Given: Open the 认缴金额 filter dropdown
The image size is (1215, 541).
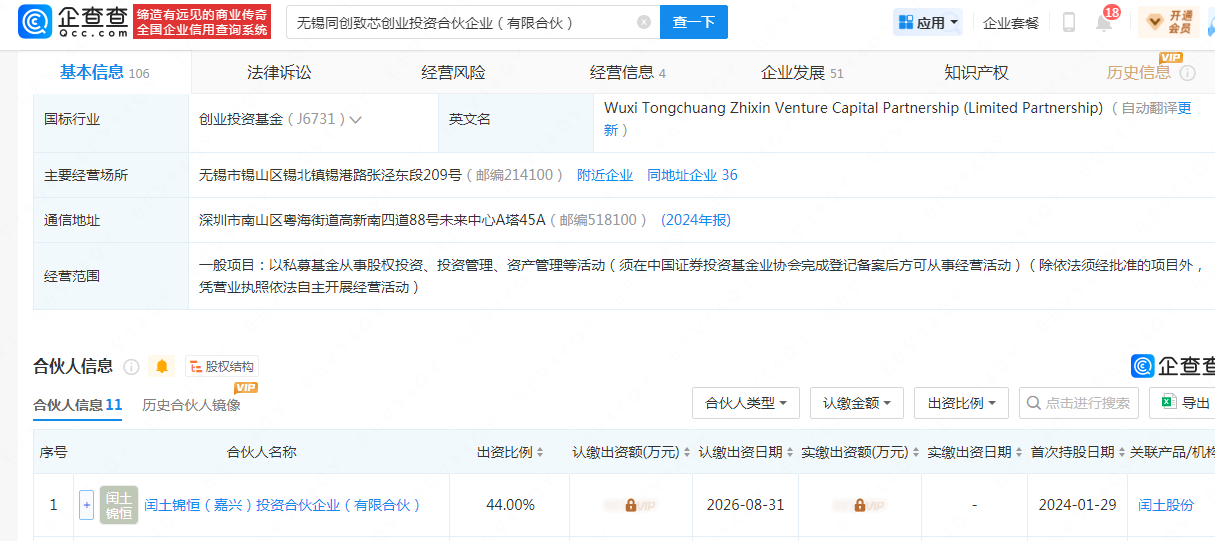Looking at the screenshot, I should click(857, 403).
